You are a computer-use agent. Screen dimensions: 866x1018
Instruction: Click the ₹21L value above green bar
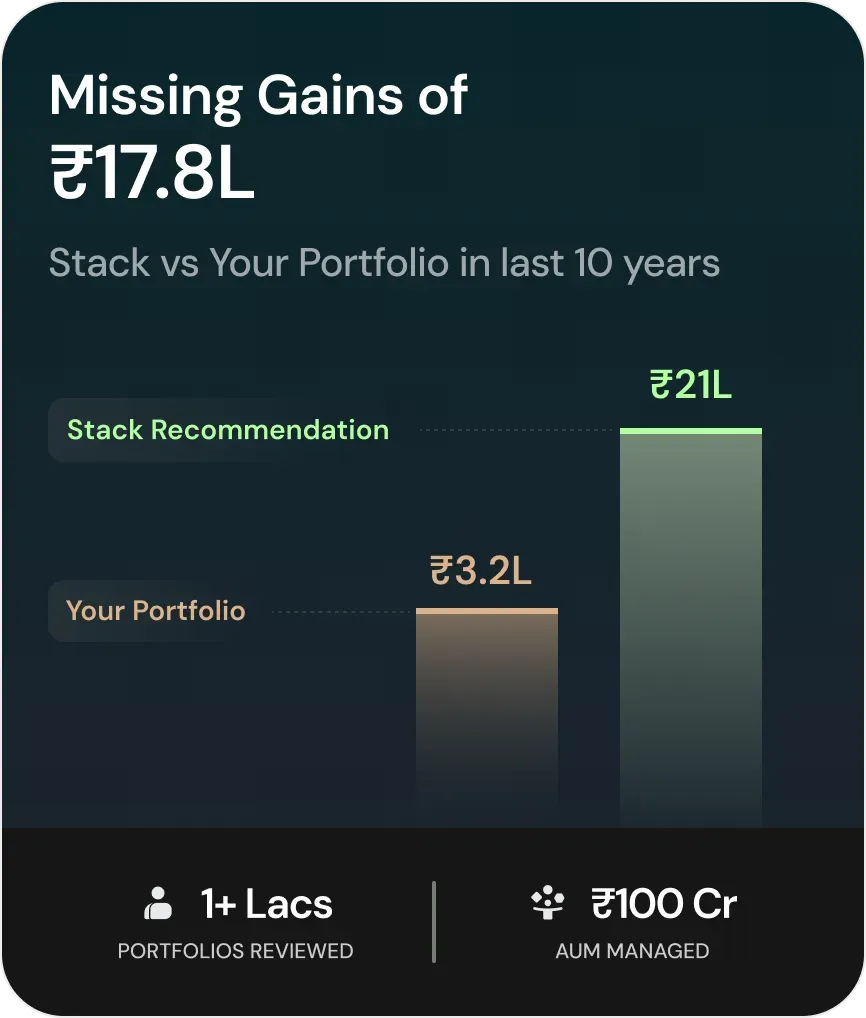point(691,385)
